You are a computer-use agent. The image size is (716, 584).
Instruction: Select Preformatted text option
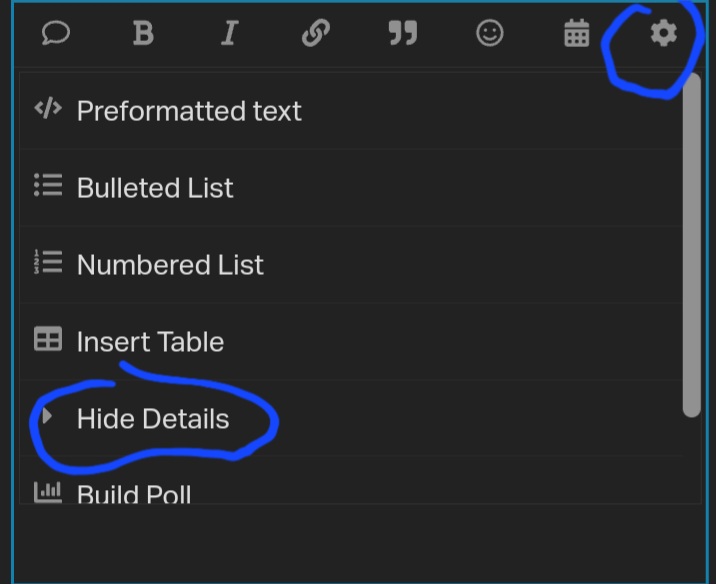(189, 111)
